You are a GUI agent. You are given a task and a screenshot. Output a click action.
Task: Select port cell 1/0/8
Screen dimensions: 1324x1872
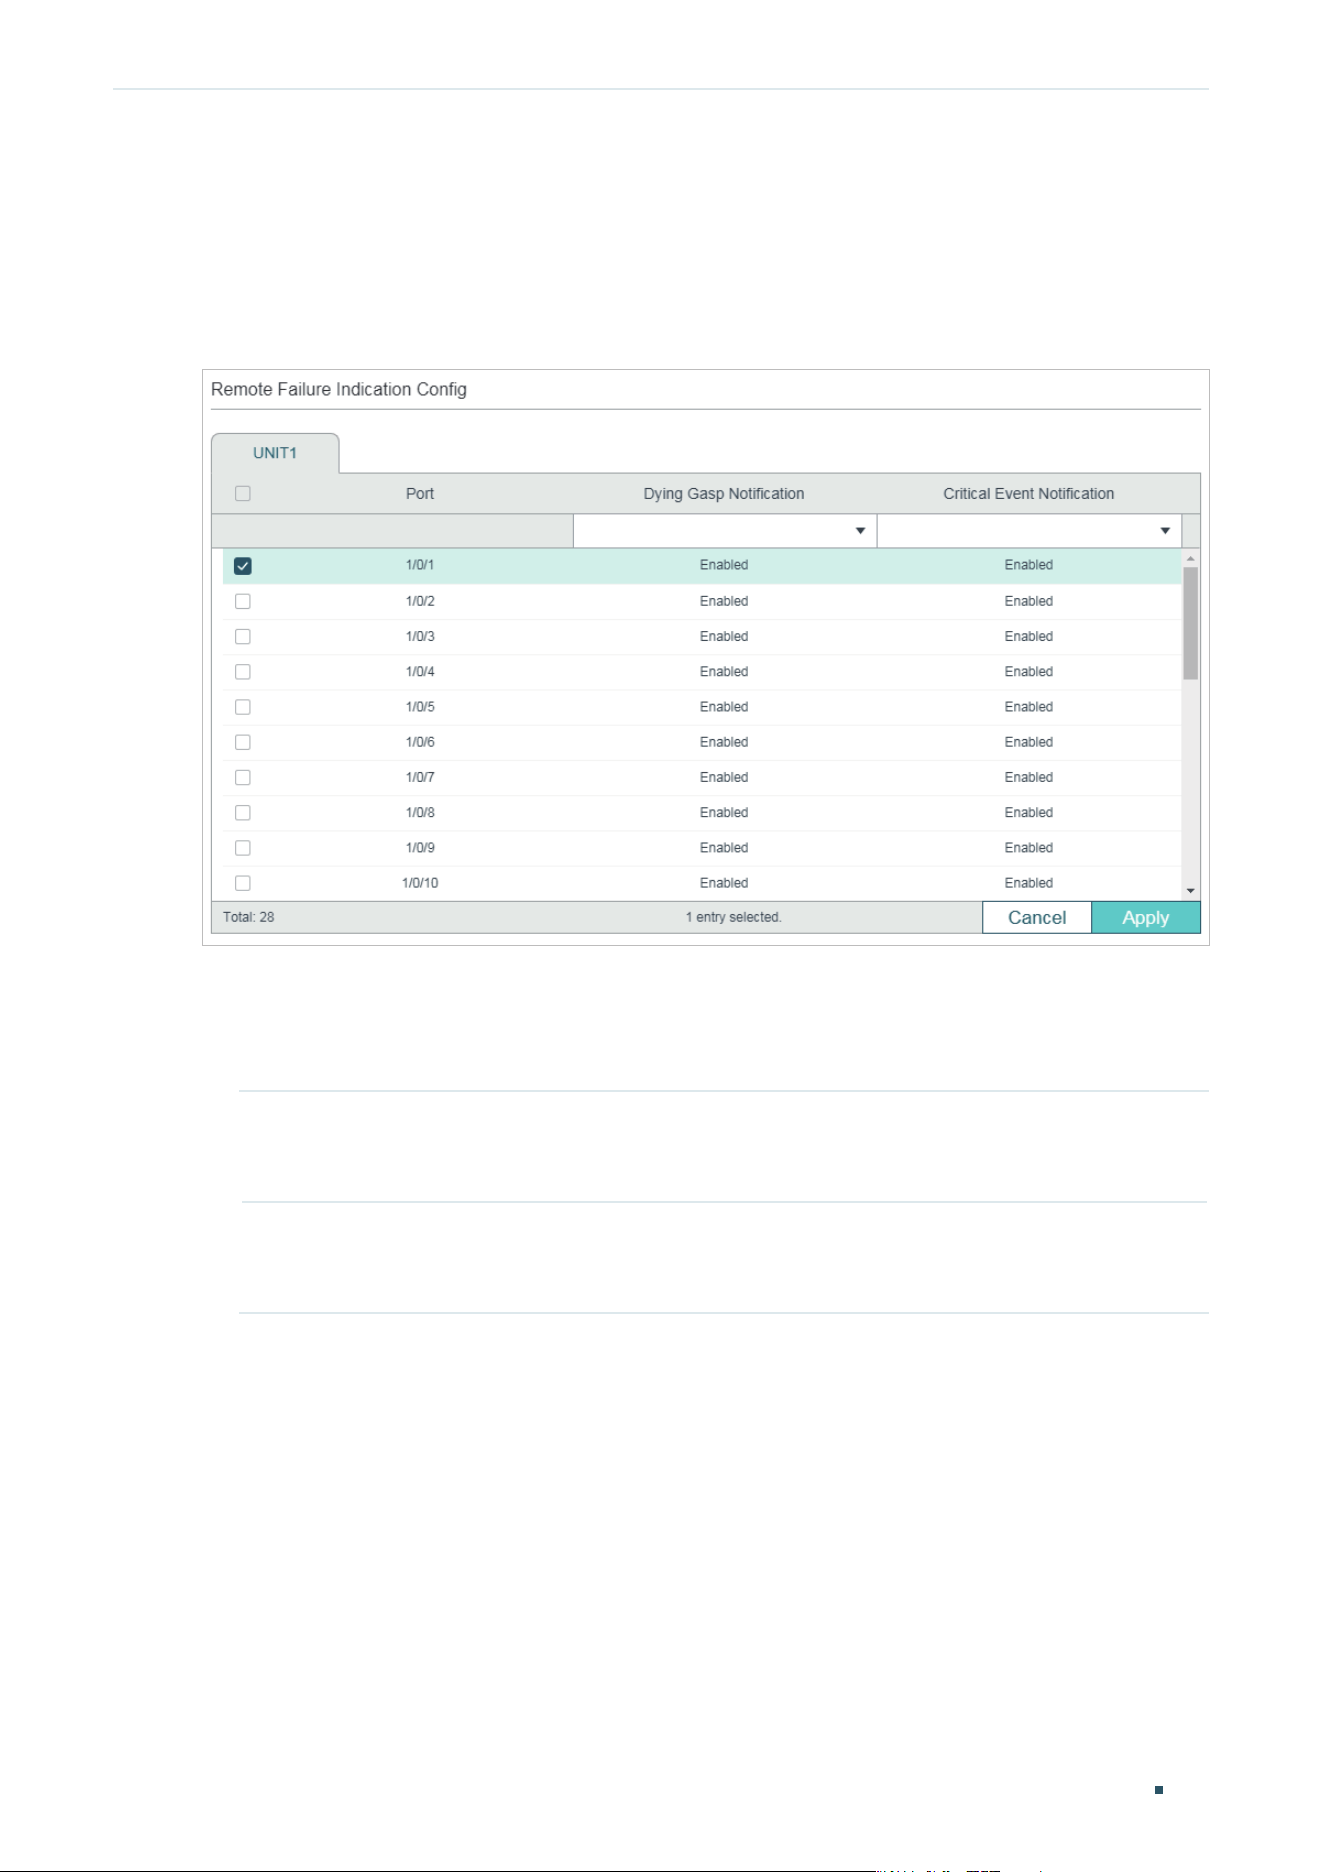coord(420,813)
